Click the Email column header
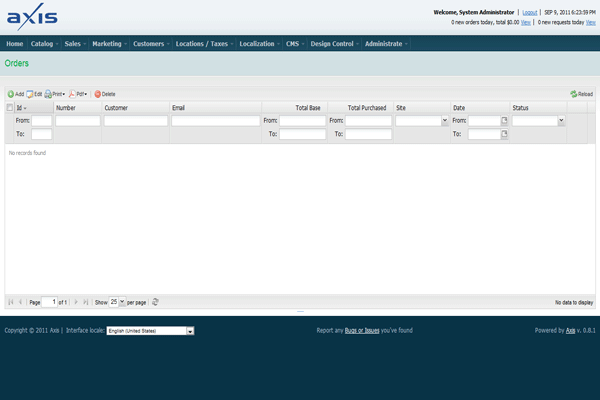 (x=215, y=108)
